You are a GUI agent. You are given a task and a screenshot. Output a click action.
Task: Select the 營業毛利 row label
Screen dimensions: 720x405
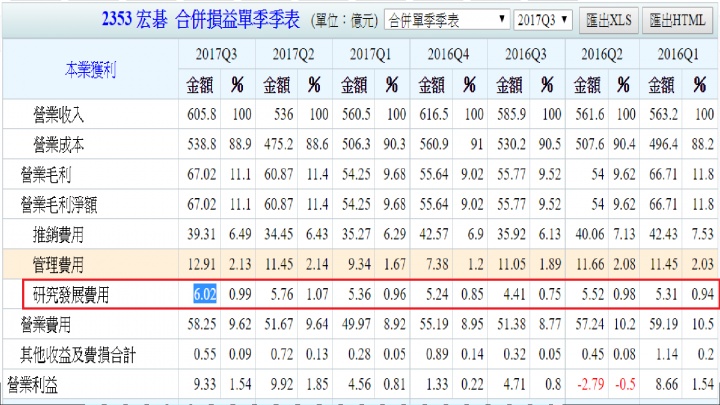coord(45,174)
